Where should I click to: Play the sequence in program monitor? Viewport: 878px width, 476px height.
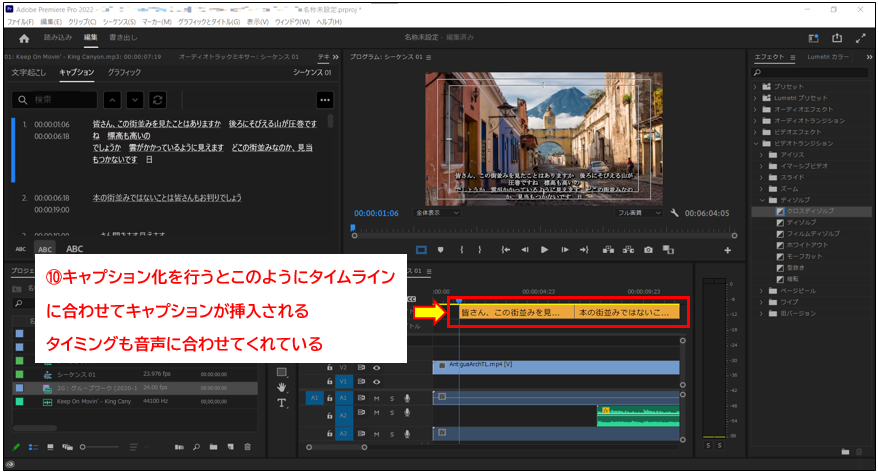tap(544, 250)
